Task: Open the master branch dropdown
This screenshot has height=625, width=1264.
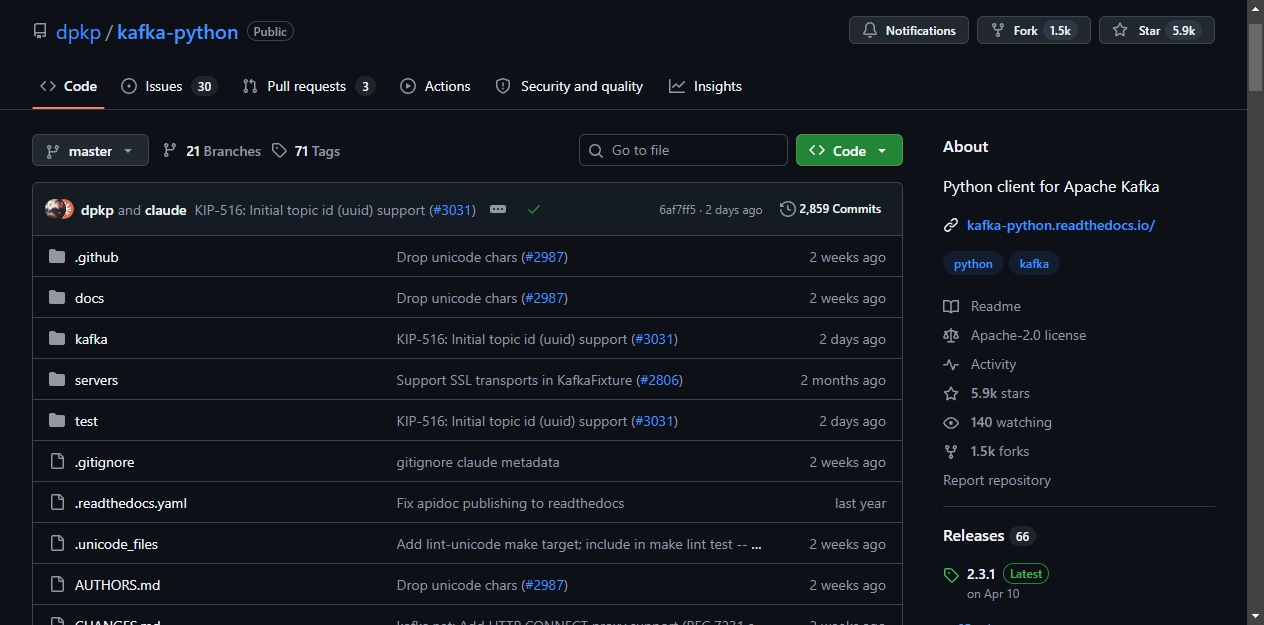Action: (90, 150)
